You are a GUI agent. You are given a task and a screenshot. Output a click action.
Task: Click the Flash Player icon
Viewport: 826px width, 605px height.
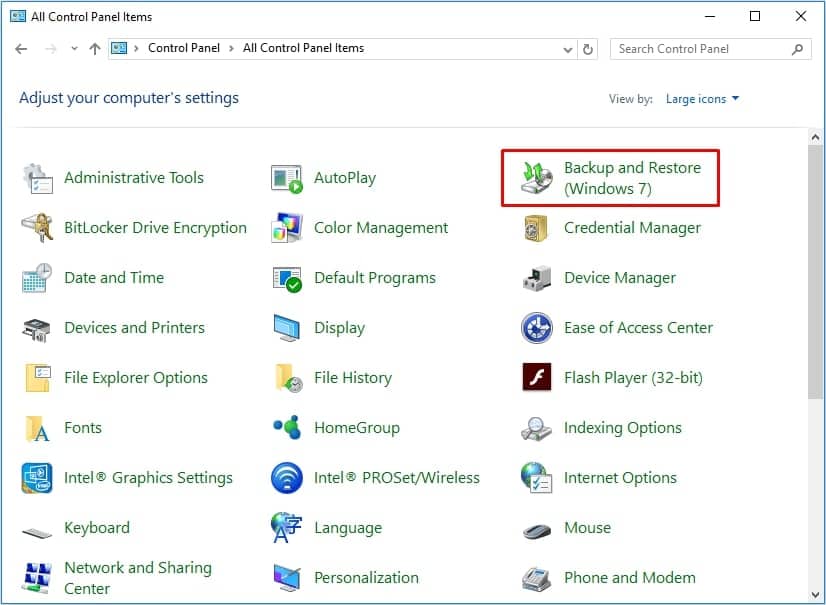537,378
